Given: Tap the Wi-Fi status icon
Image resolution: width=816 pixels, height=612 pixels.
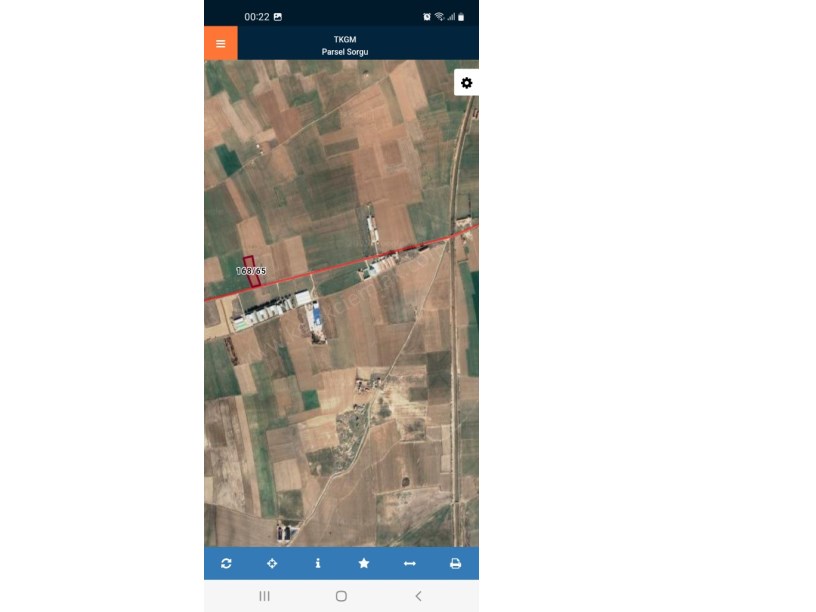Looking at the screenshot, I should tap(439, 17).
